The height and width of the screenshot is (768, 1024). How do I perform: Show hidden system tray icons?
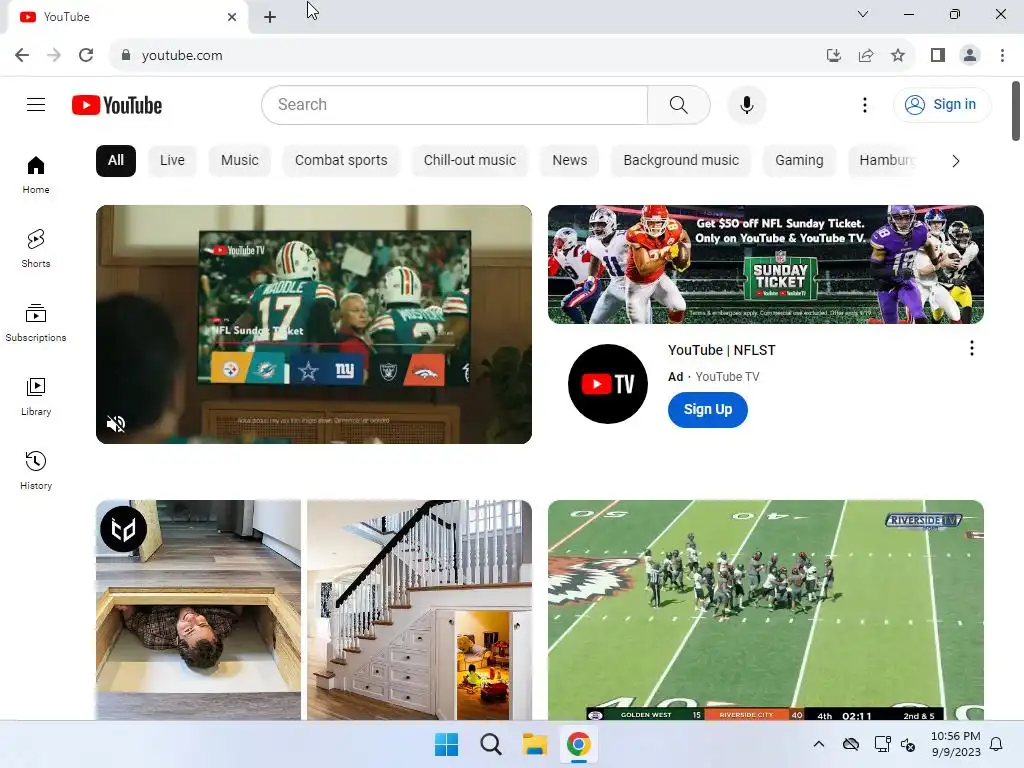pyautogui.click(x=819, y=744)
